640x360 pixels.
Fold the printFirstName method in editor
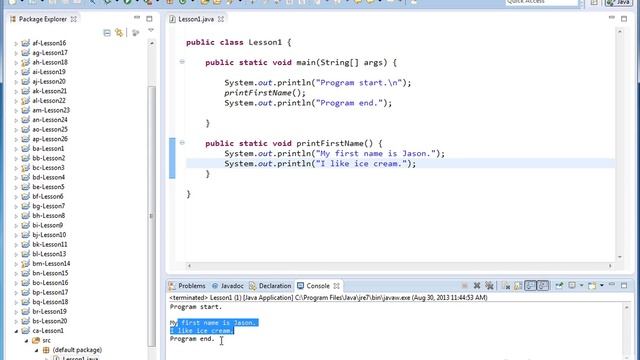click(x=182, y=143)
